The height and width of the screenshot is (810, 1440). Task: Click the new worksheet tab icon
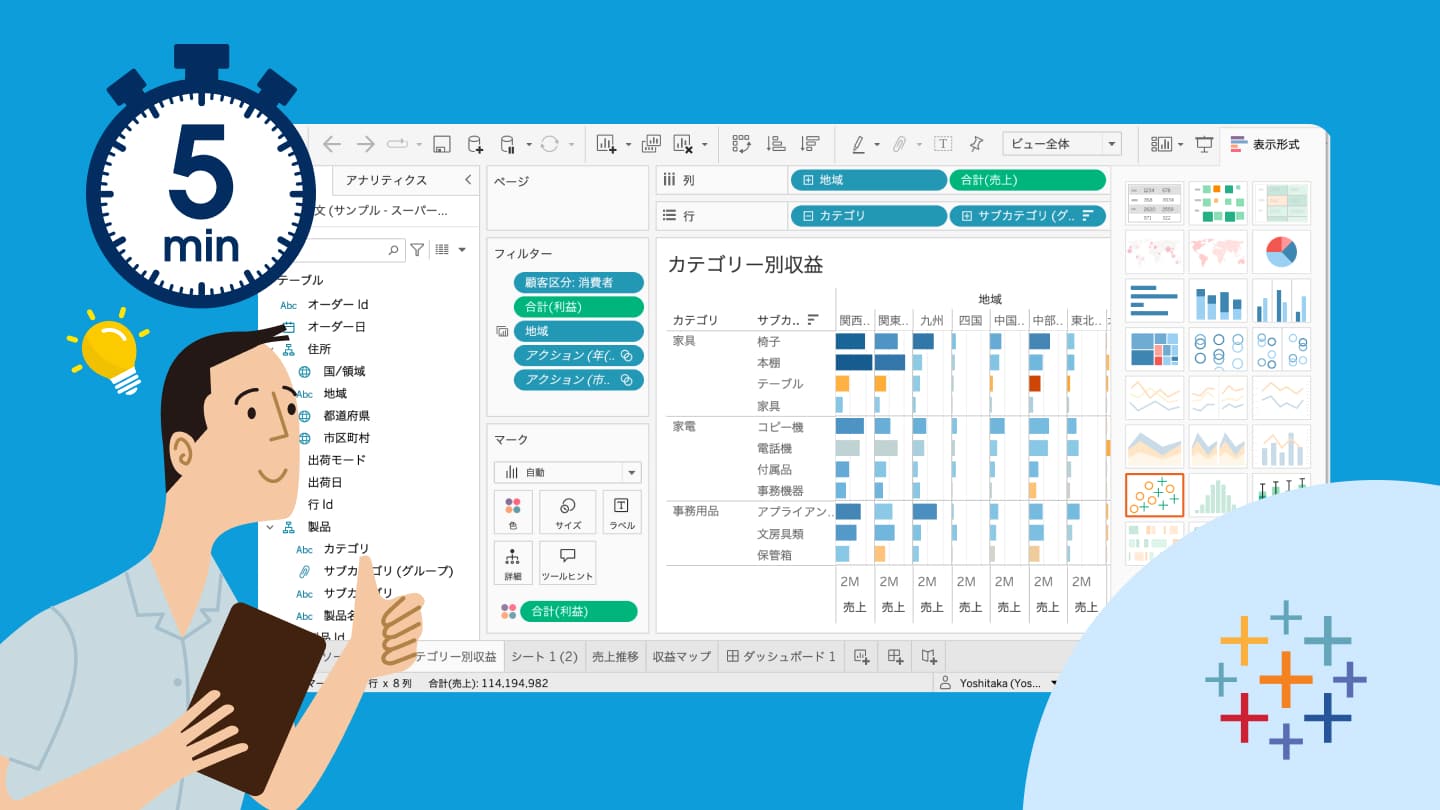pyautogui.click(x=860, y=656)
